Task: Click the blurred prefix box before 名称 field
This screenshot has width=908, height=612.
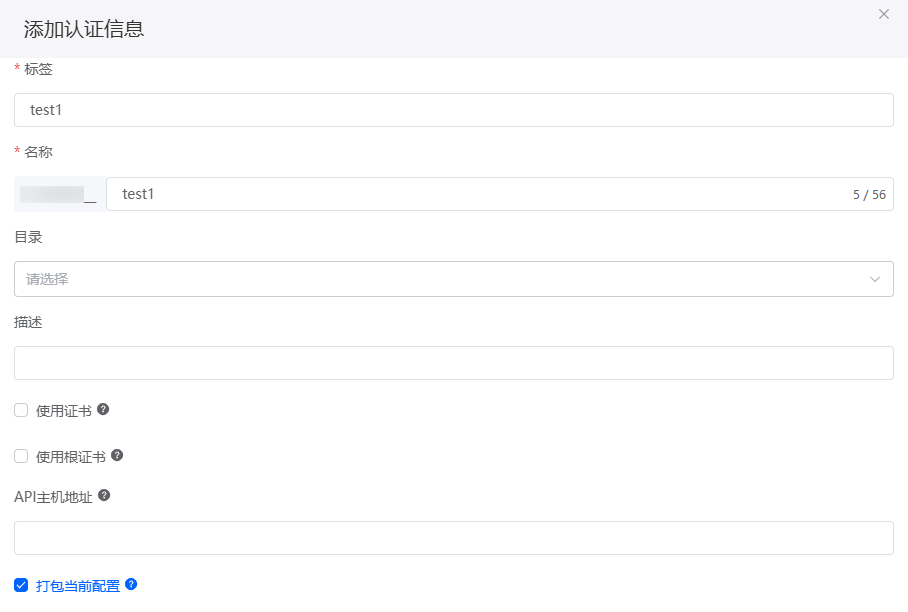Action: click(x=60, y=194)
